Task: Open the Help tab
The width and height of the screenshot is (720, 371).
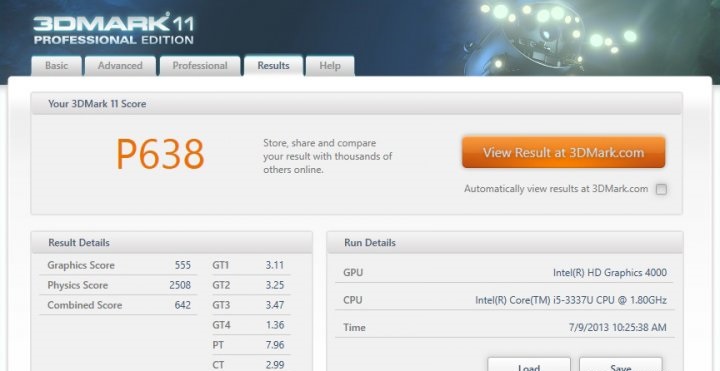Action: pyautogui.click(x=330, y=66)
